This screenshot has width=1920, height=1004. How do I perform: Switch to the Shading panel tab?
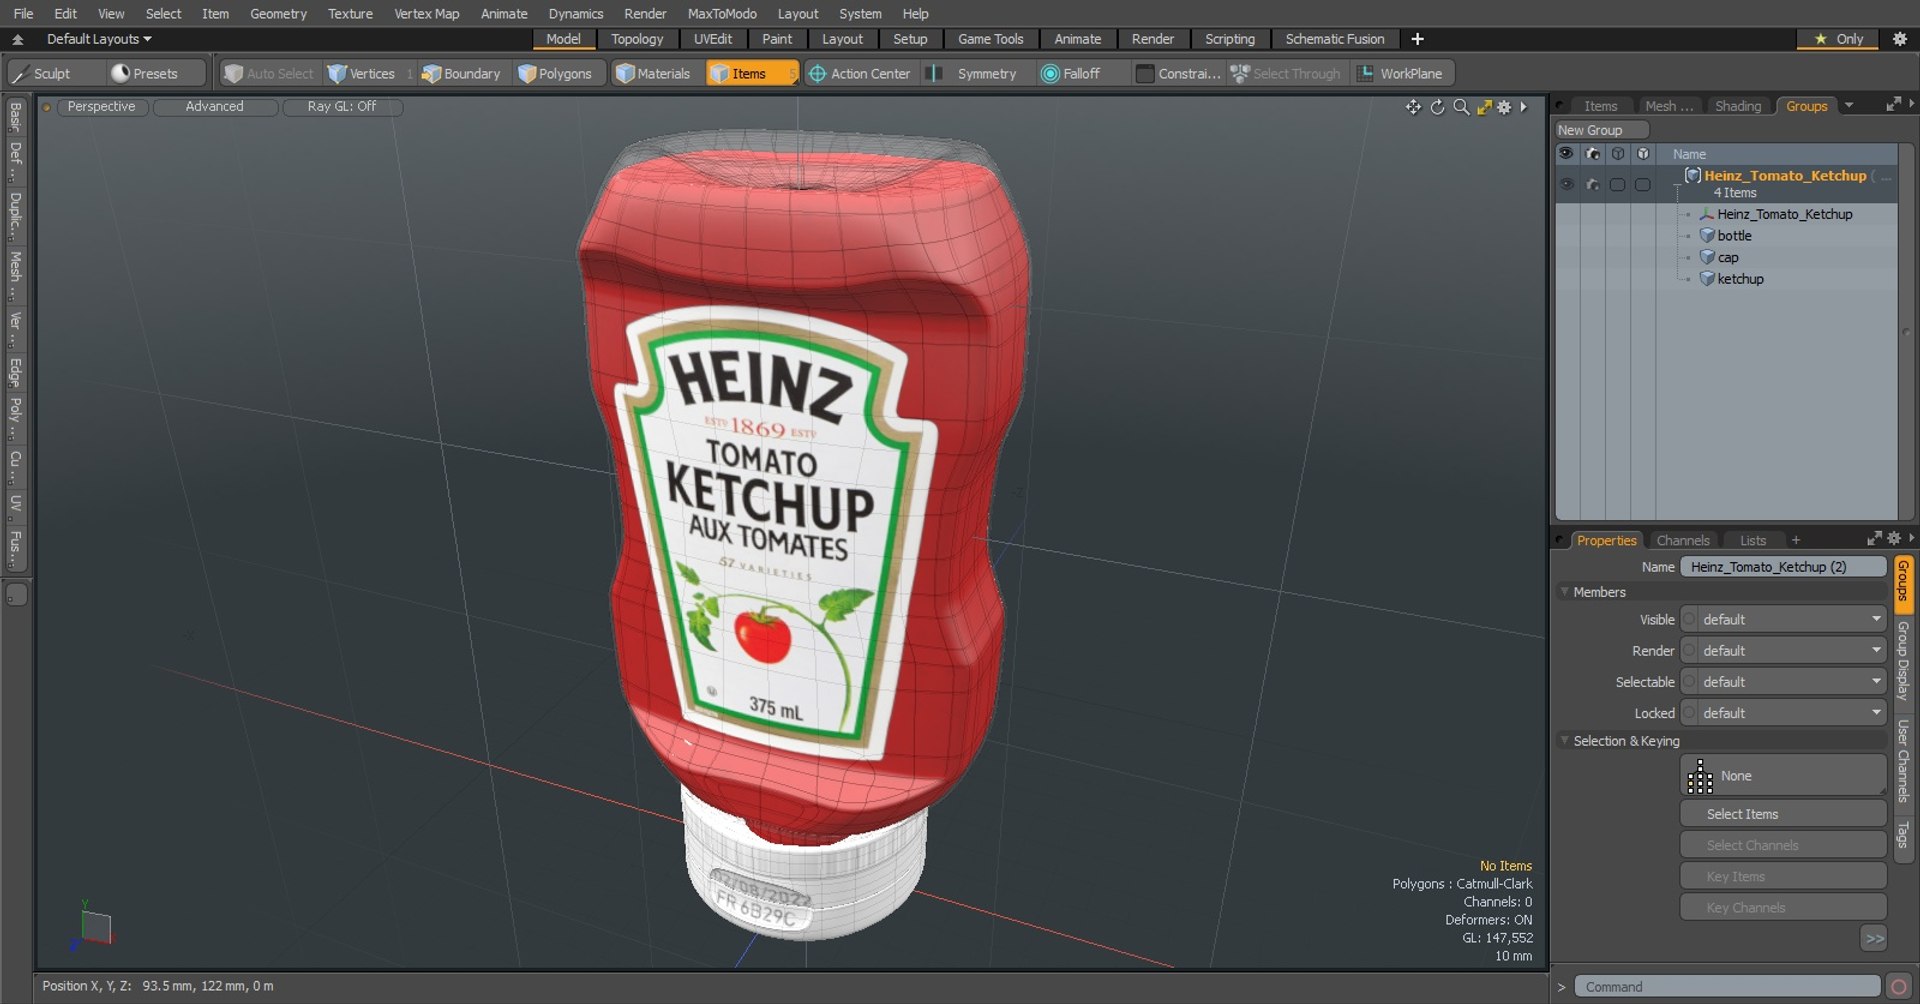(x=1738, y=106)
